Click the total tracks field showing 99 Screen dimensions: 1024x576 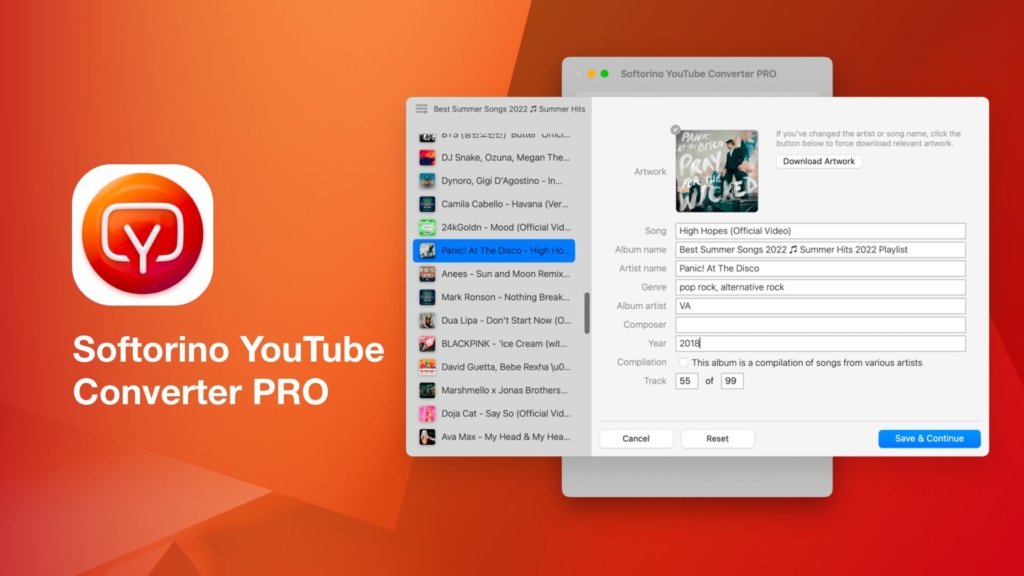pyautogui.click(x=732, y=381)
